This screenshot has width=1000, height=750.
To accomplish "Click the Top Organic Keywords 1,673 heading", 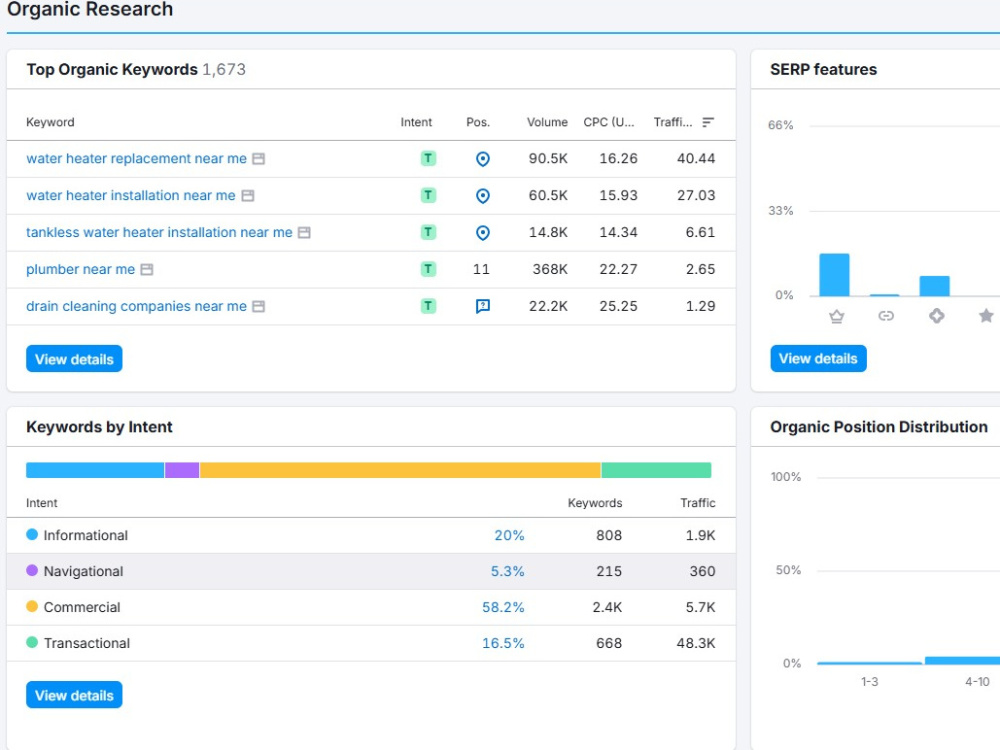I will pos(136,70).
